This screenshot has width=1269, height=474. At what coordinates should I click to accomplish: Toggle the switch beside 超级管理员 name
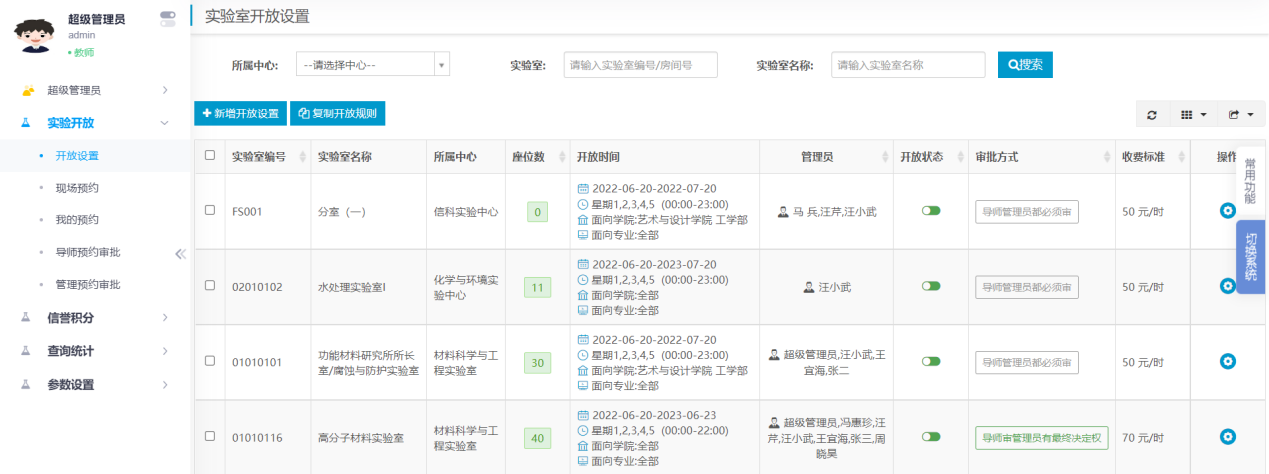click(168, 18)
